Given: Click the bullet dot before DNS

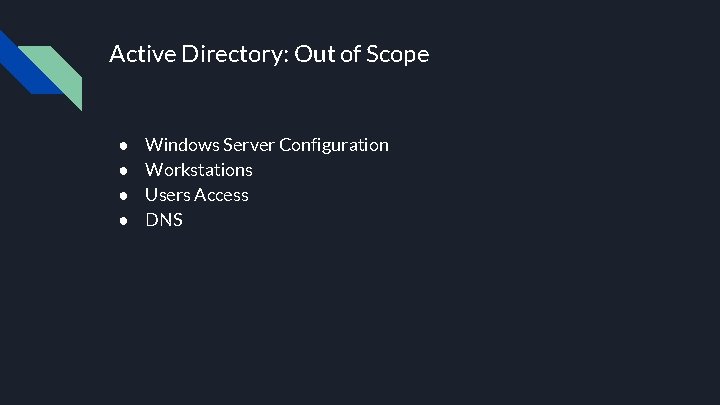Looking at the screenshot, I should tap(122, 219).
